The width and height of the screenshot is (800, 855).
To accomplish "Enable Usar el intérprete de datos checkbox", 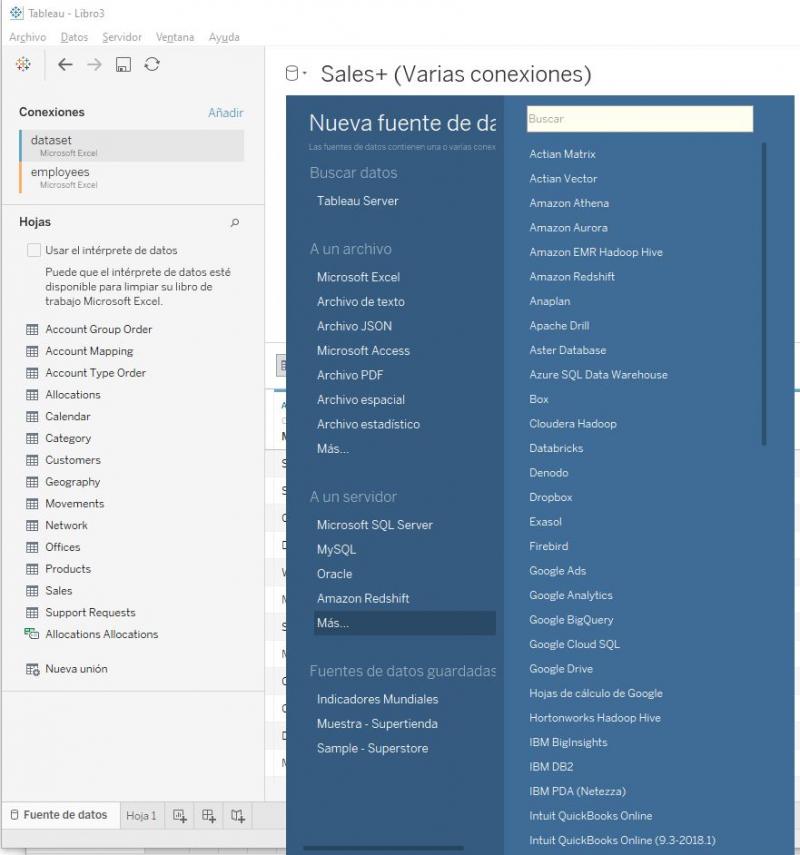I will pos(34,250).
